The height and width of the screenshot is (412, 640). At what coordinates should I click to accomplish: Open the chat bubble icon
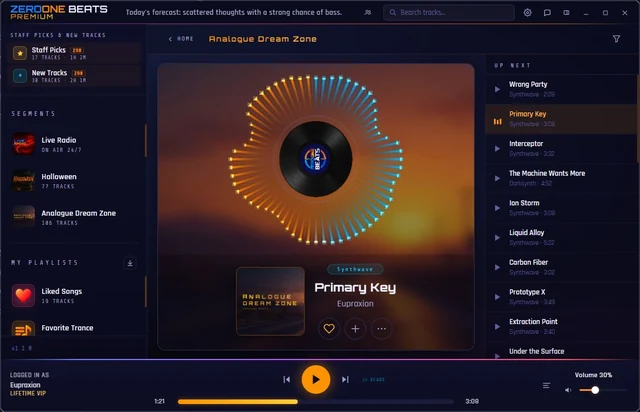coord(547,13)
